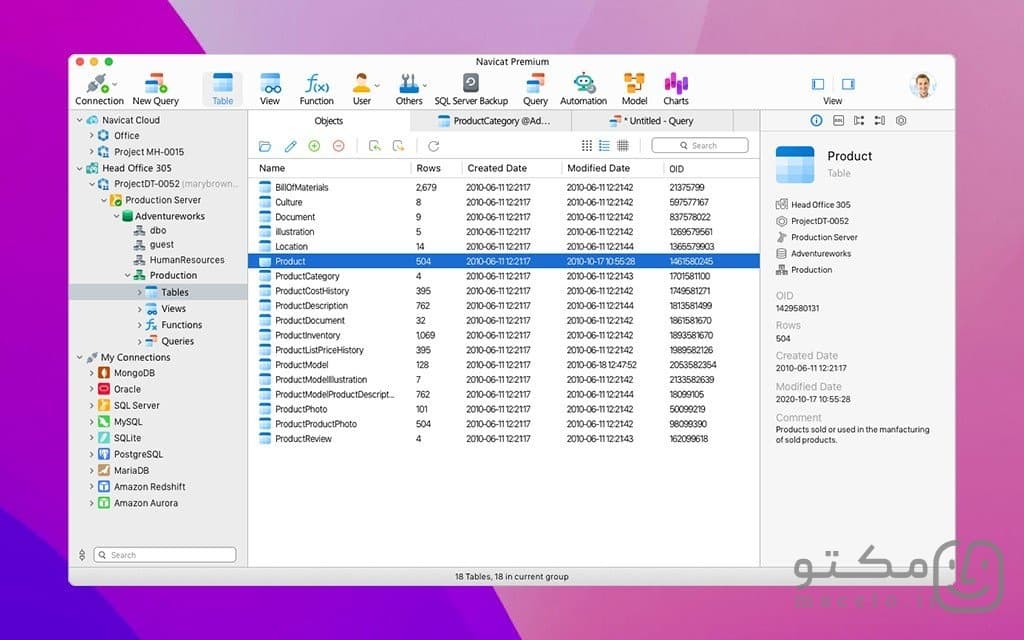Click the settings hexagon icon in info pane
Image resolution: width=1024 pixels, height=640 pixels.
click(901, 120)
